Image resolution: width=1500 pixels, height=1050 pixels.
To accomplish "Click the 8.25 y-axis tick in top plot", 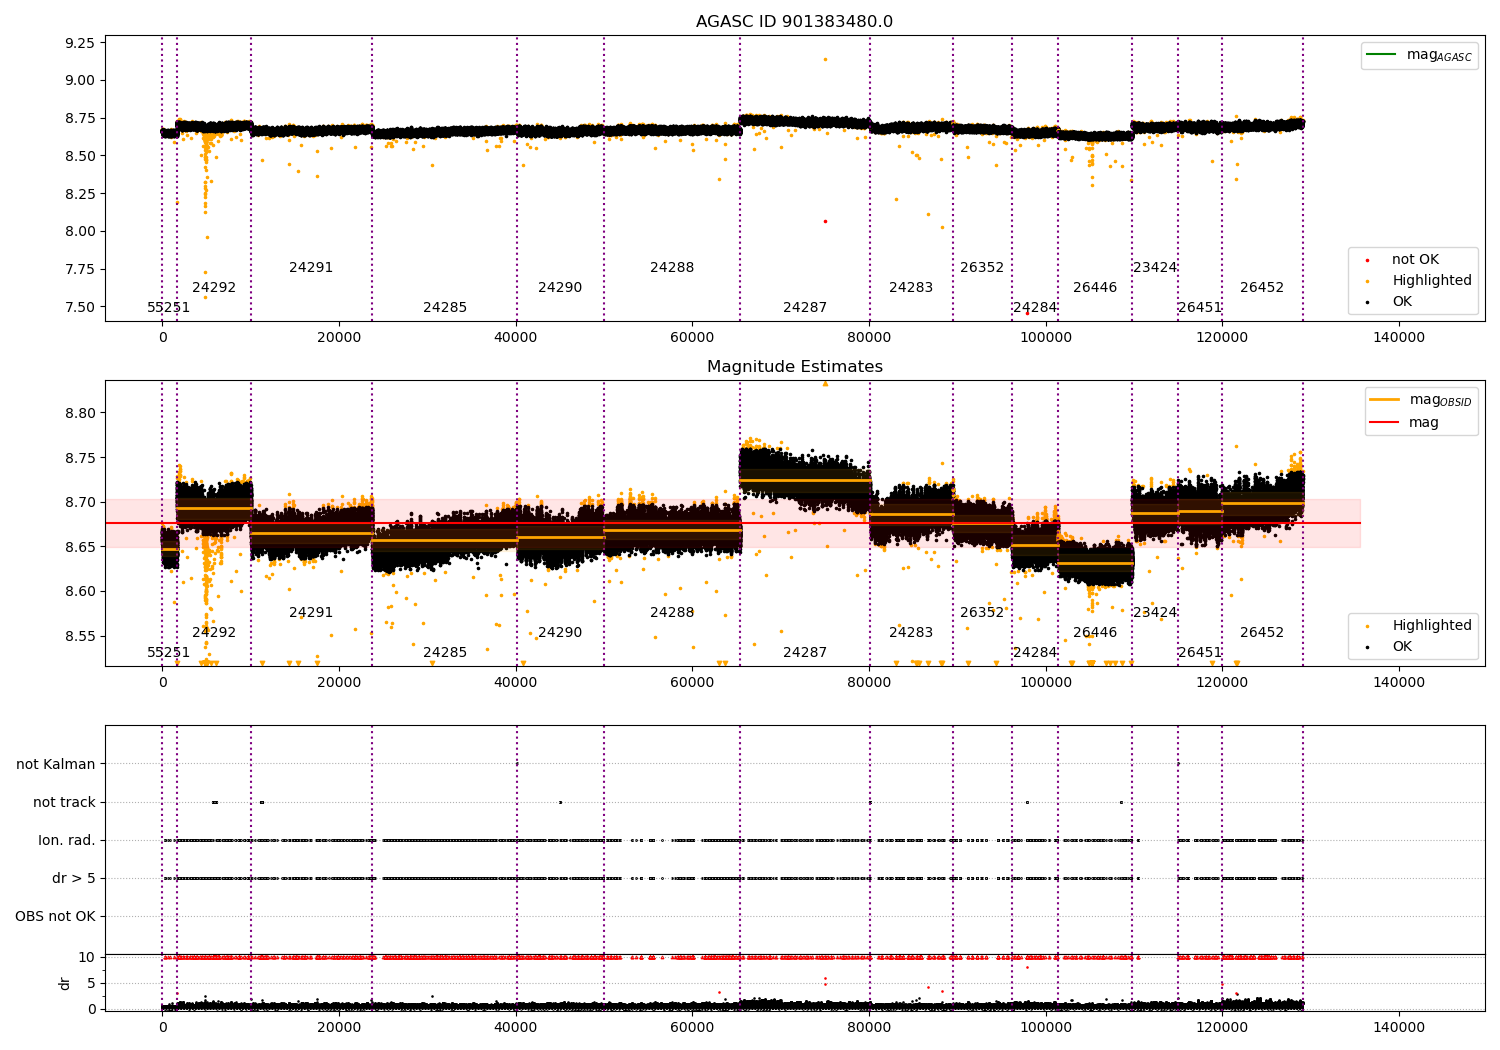I will pyautogui.click(x=79, y=194).
